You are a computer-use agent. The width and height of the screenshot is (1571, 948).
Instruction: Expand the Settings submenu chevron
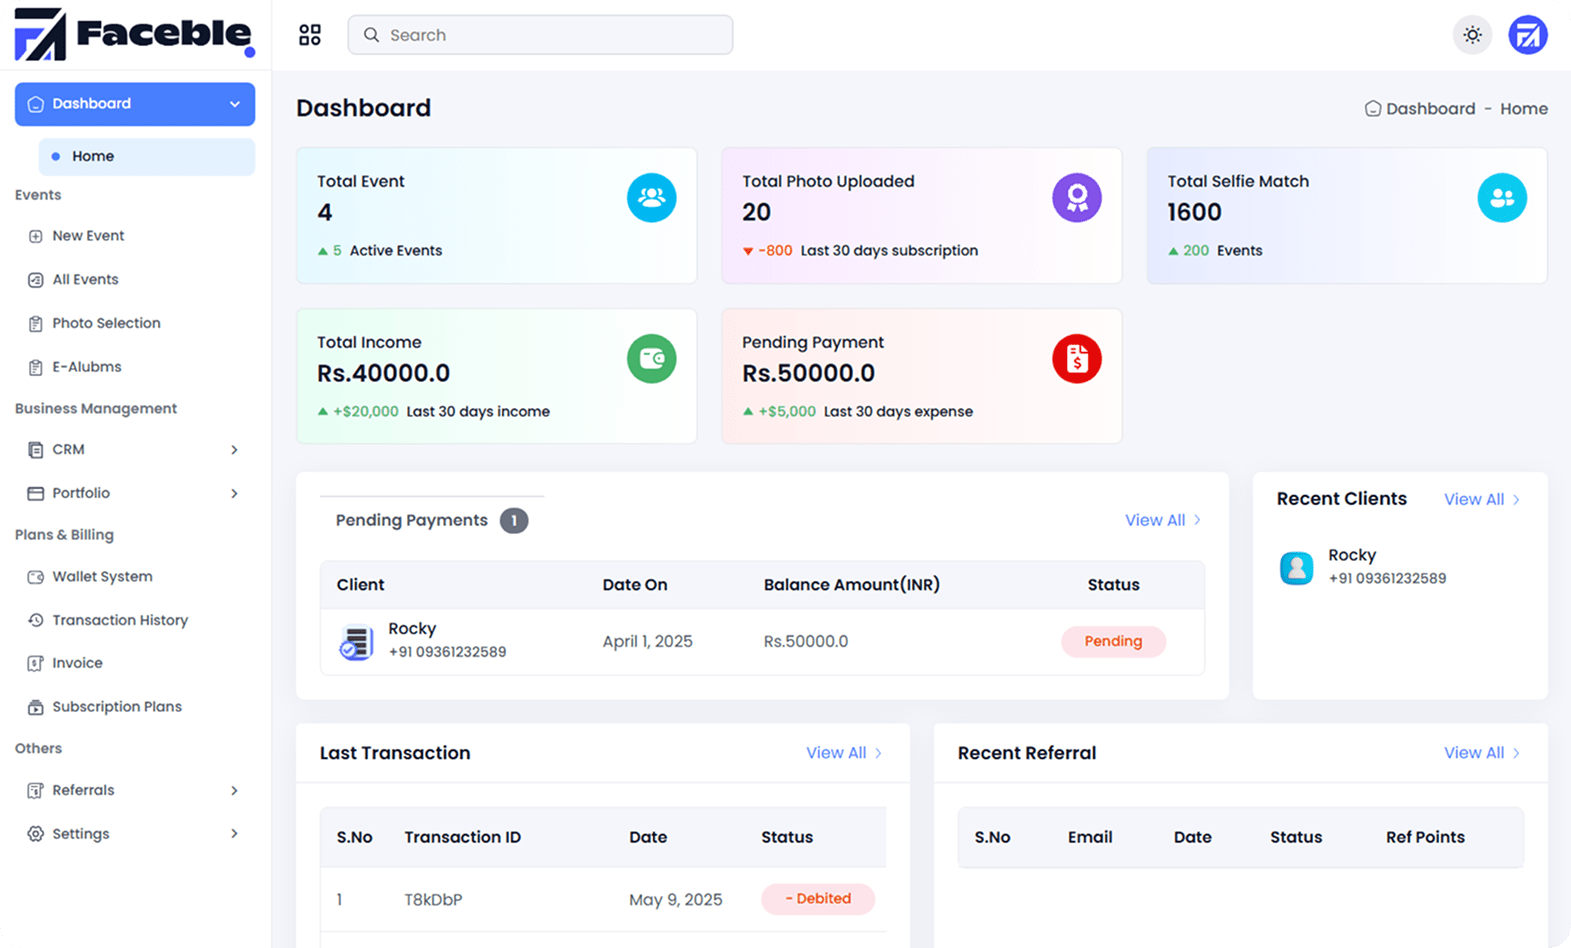(234, 834)
